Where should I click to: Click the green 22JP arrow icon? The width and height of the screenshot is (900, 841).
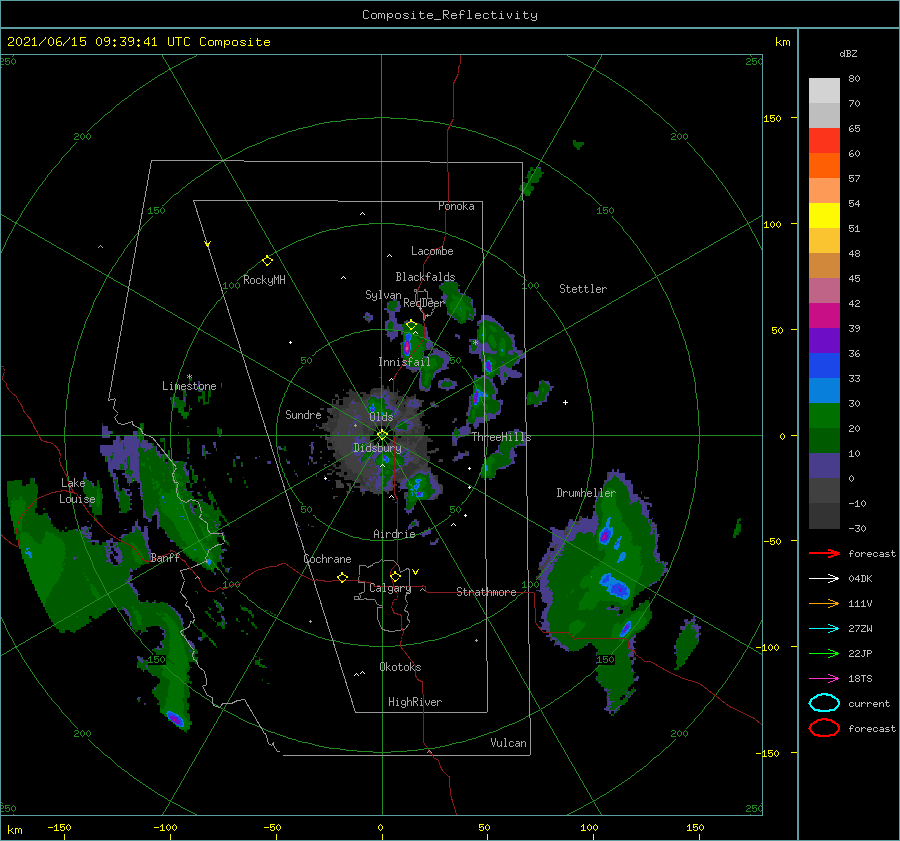[824, 653]
